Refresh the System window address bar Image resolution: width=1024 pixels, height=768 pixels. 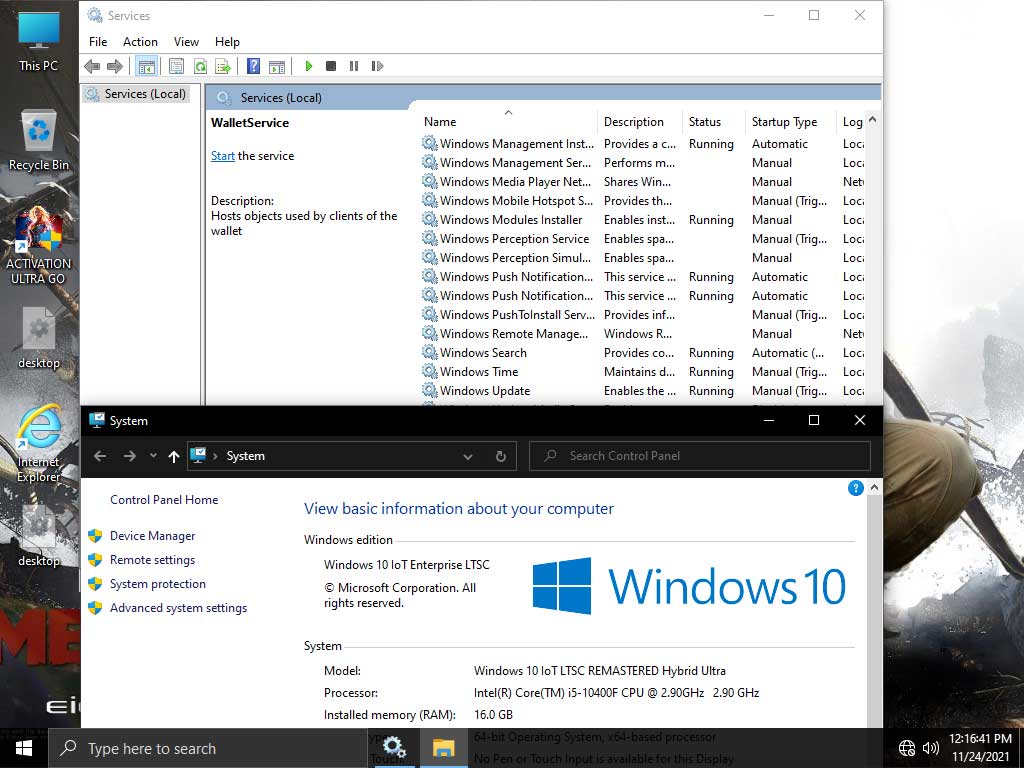(x=501, y=456)
